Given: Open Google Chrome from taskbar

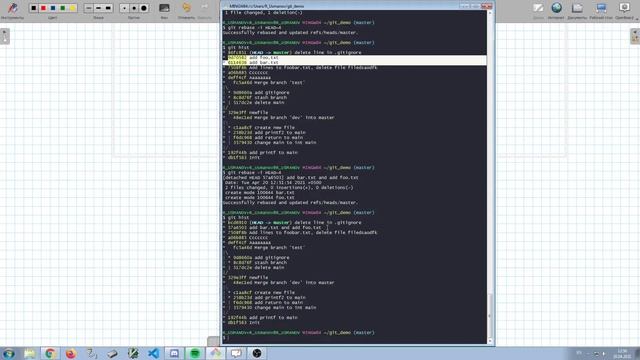Looking at the screenshot, I should pos(50,353).
